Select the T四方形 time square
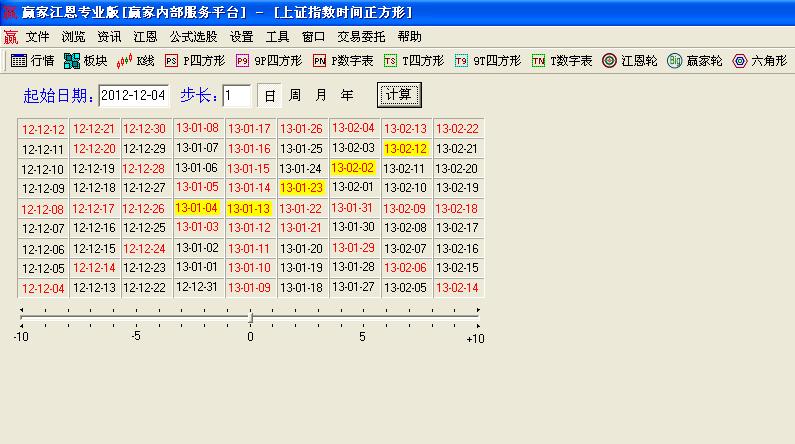The image size is (795, 444). pos(414,61)
